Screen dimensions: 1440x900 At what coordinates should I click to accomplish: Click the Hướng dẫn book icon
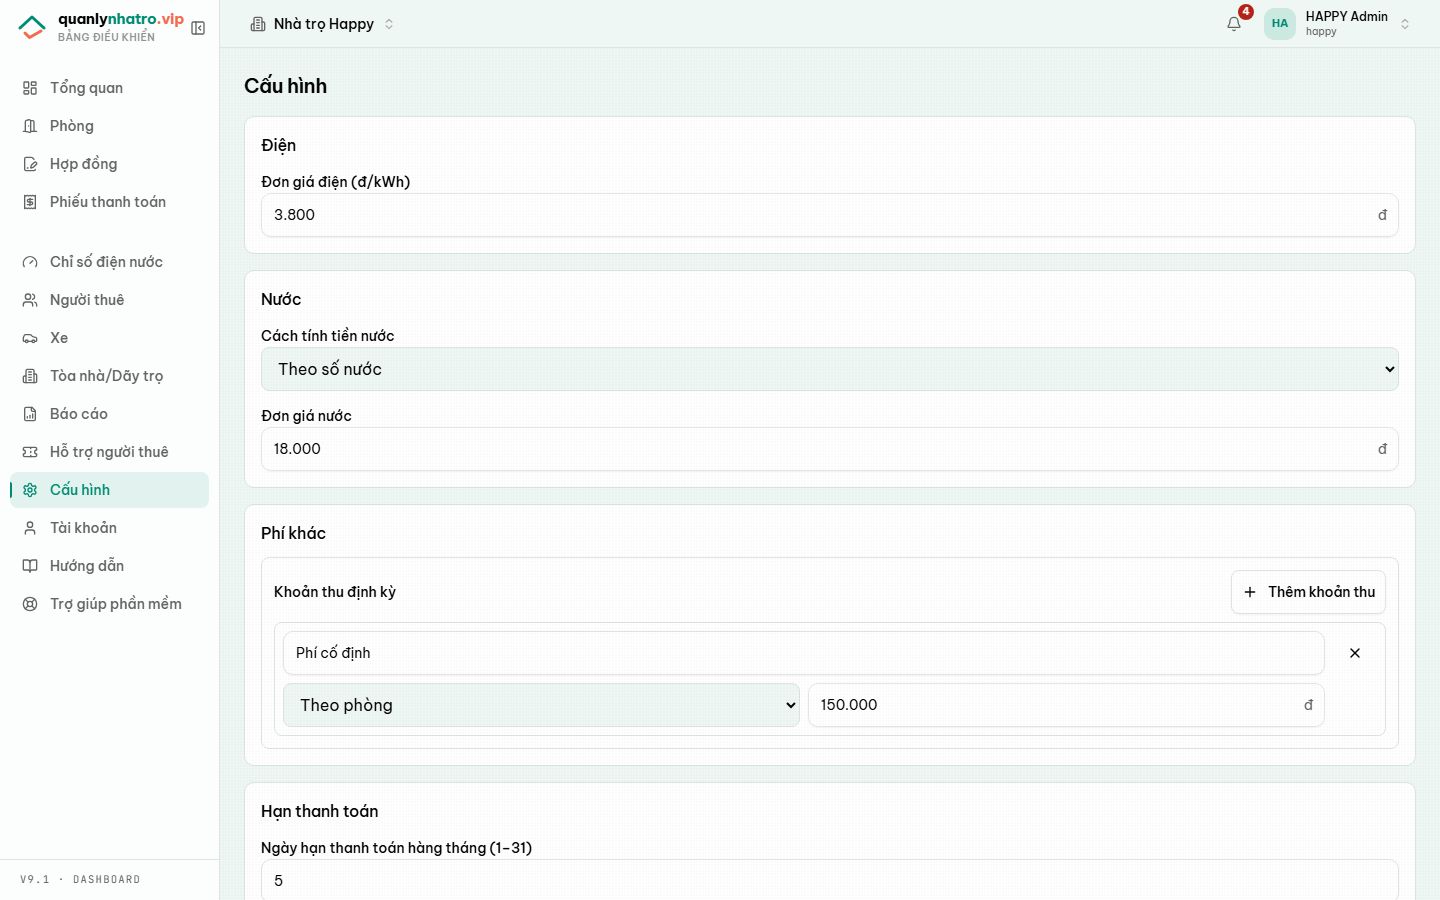coord(30,566)
